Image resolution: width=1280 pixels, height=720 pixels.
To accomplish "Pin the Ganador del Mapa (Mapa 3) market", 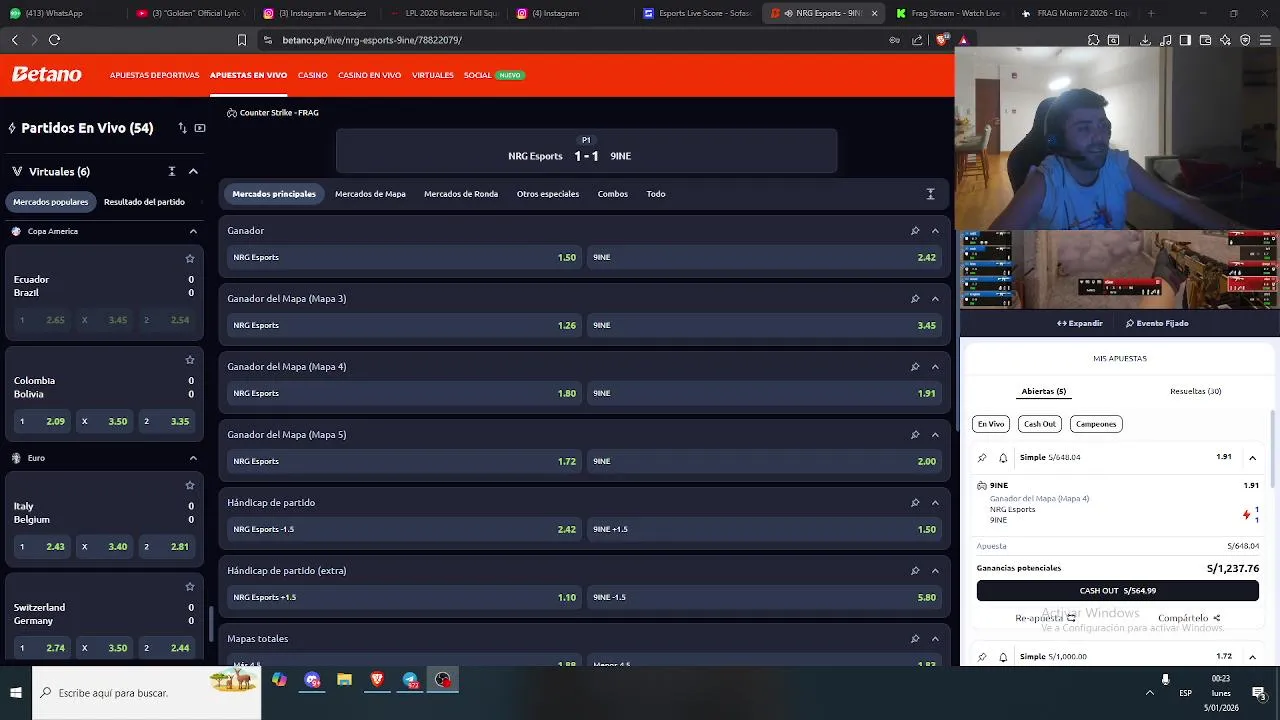I will [915, 299].
